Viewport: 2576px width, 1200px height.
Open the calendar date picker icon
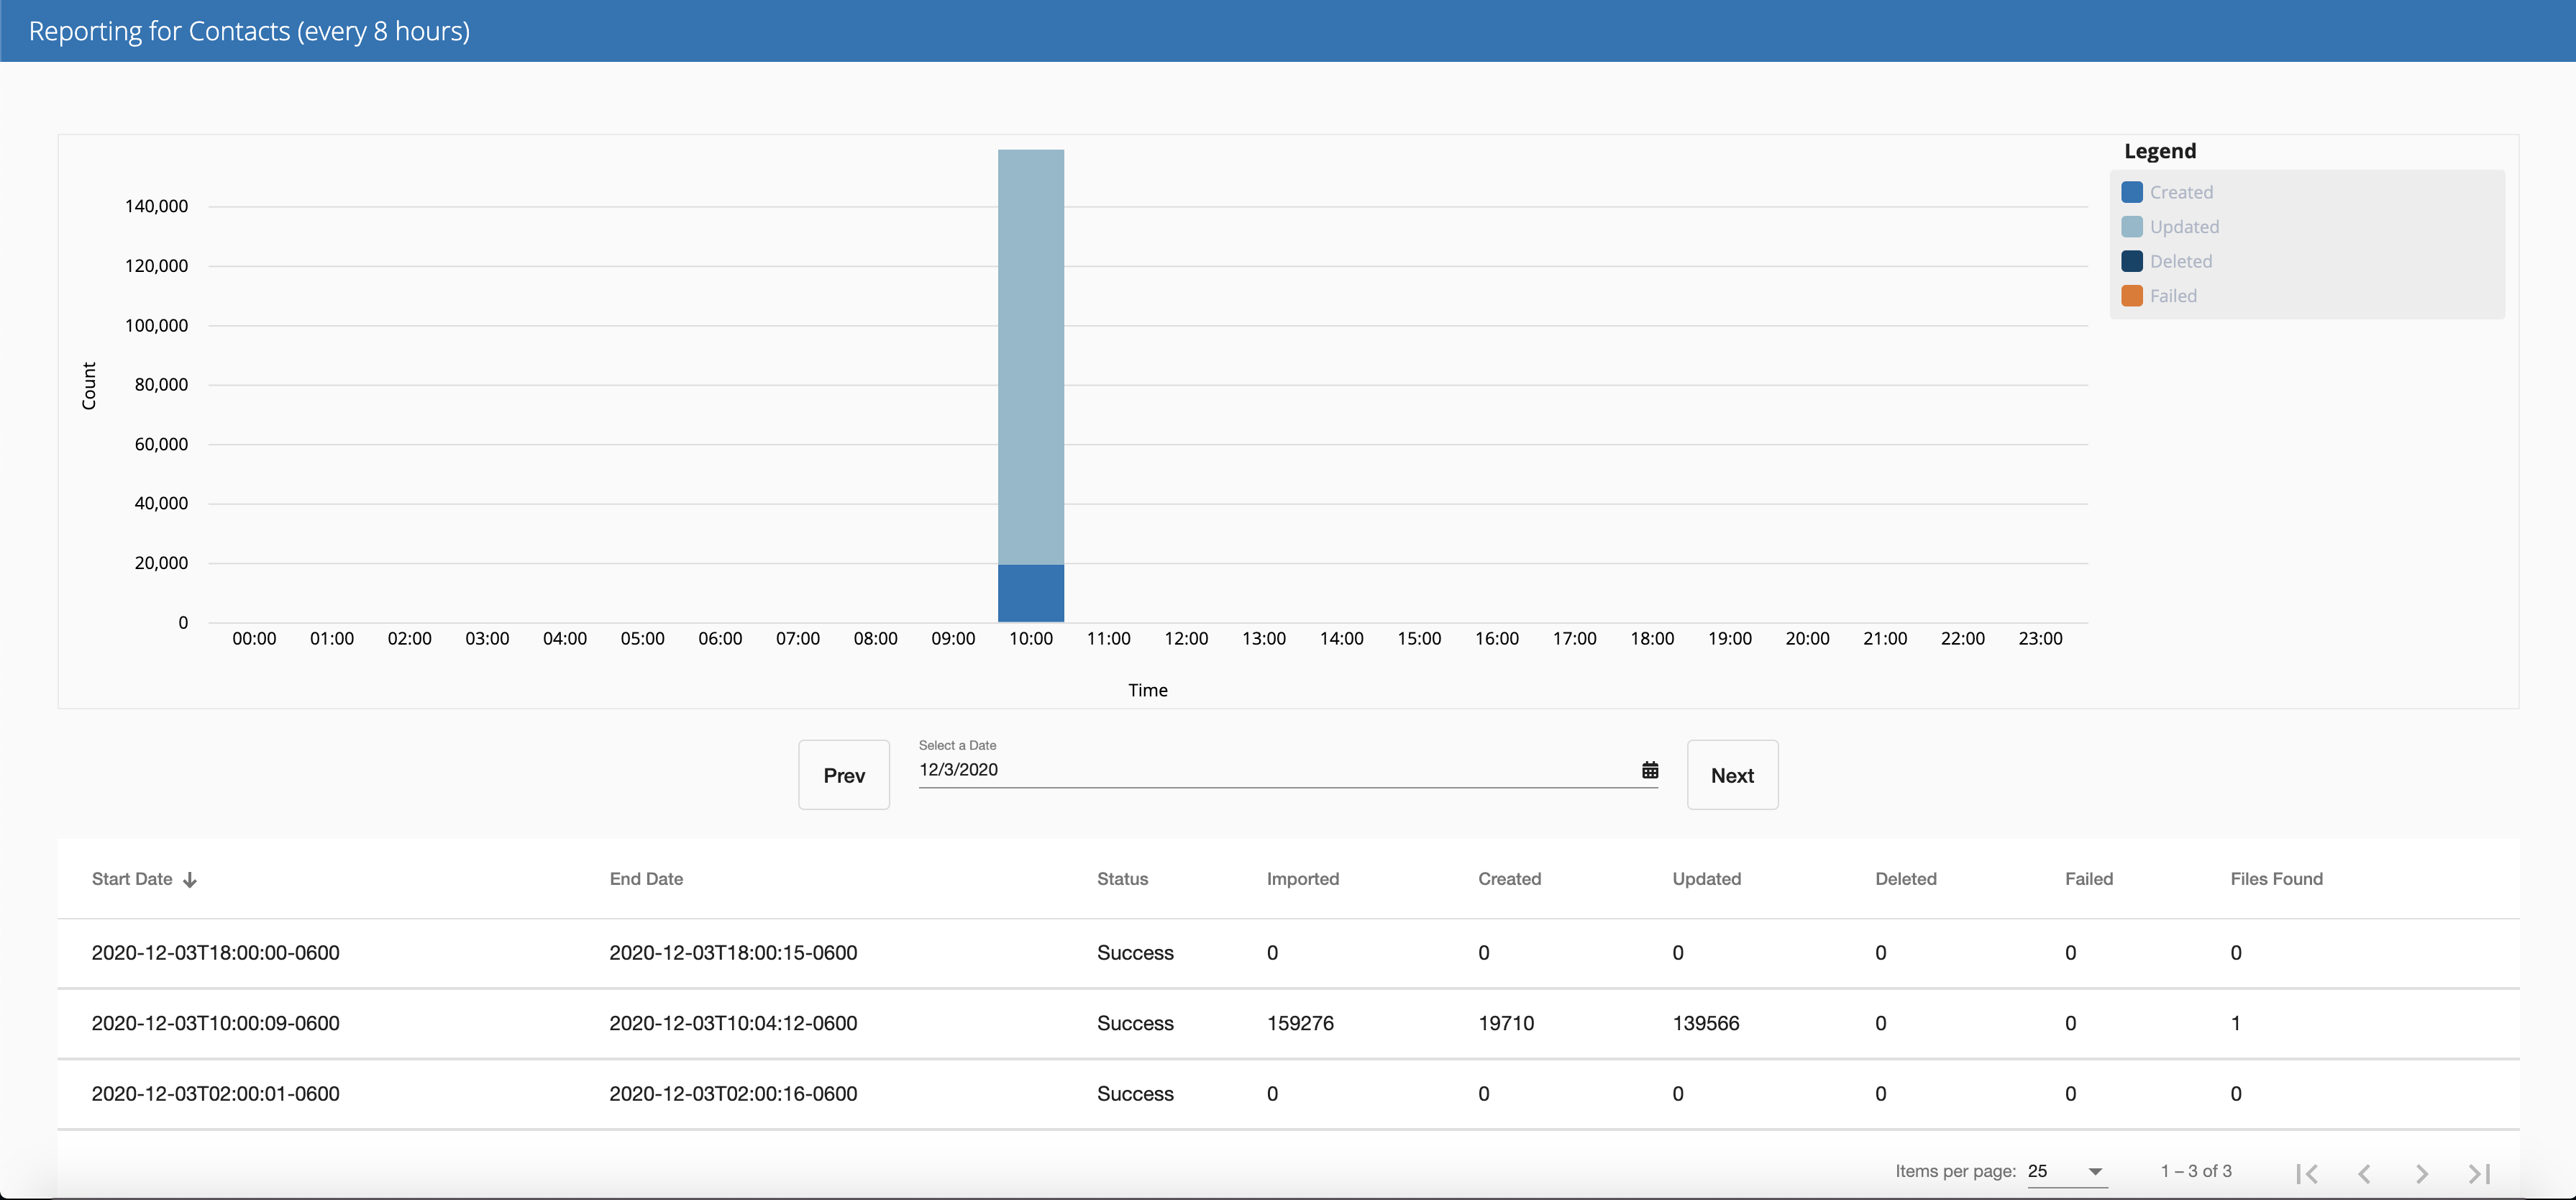click(x=1650, y=770)
